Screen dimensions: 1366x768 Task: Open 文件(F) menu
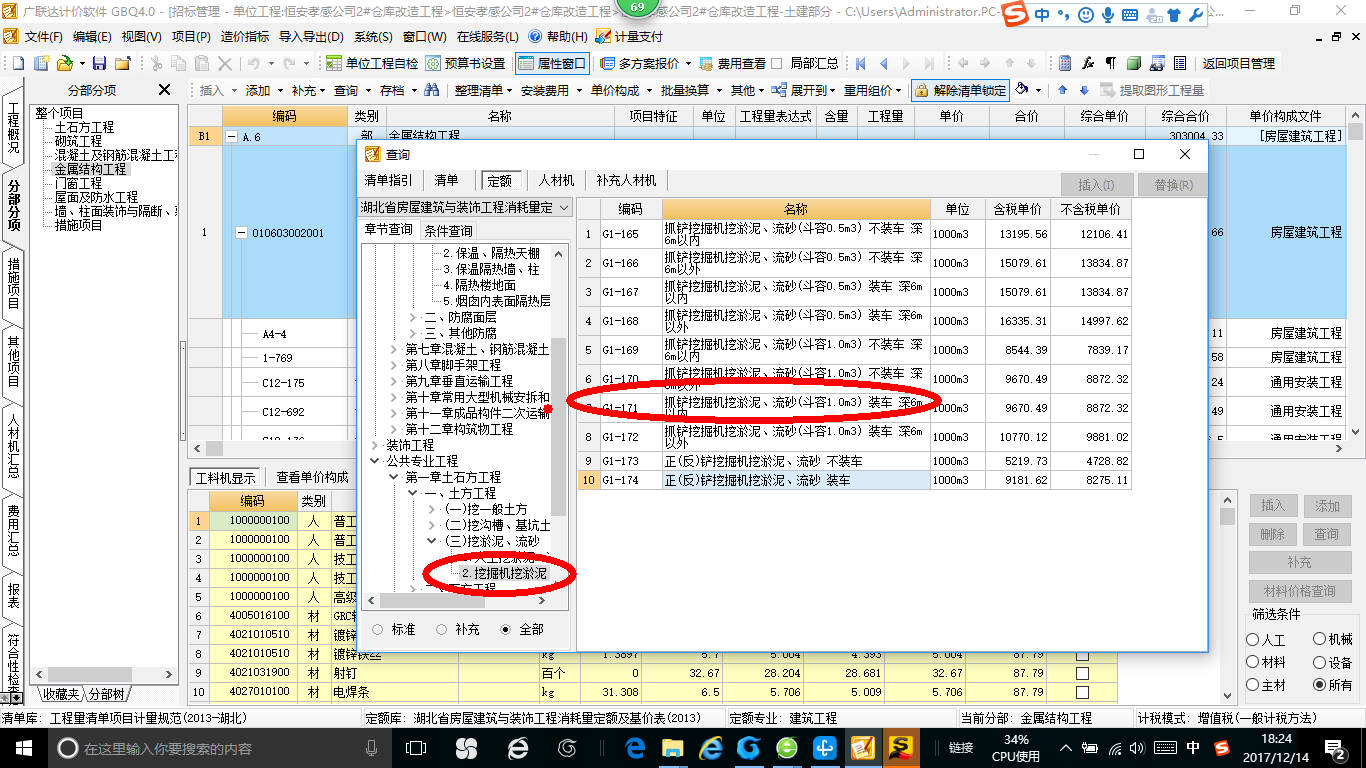tap(44, 36)
